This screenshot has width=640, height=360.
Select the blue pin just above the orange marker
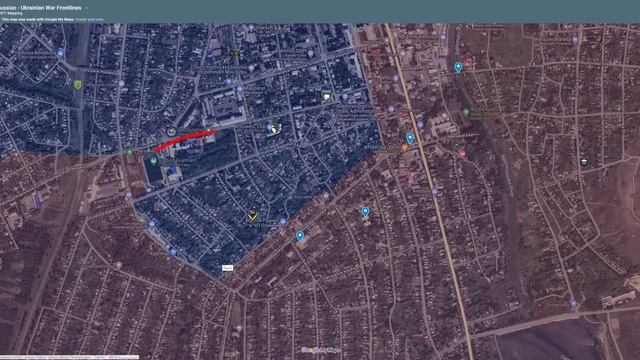[410, 138]
